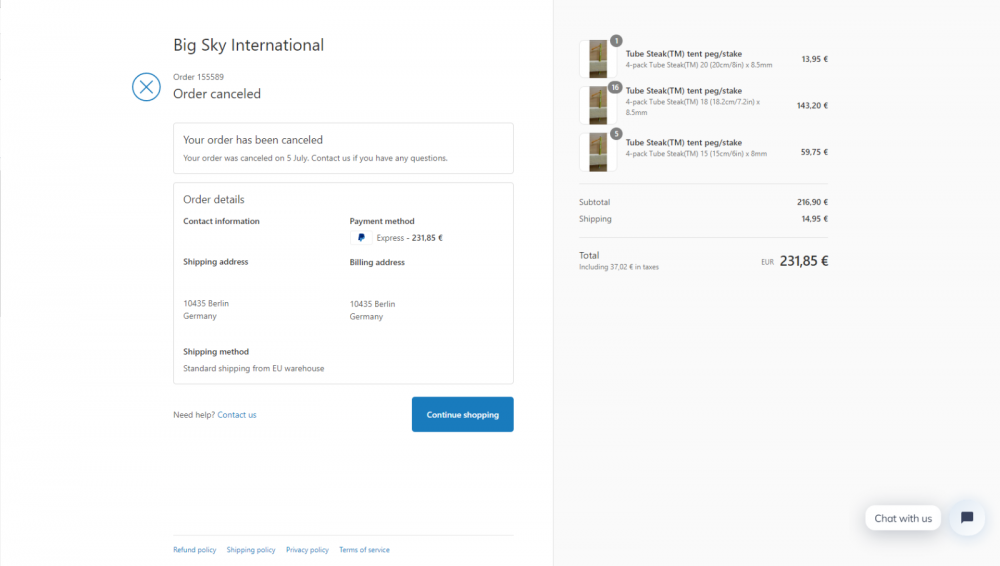
Task: Click the quantity badge showing 16
Action: click(615, 87)
